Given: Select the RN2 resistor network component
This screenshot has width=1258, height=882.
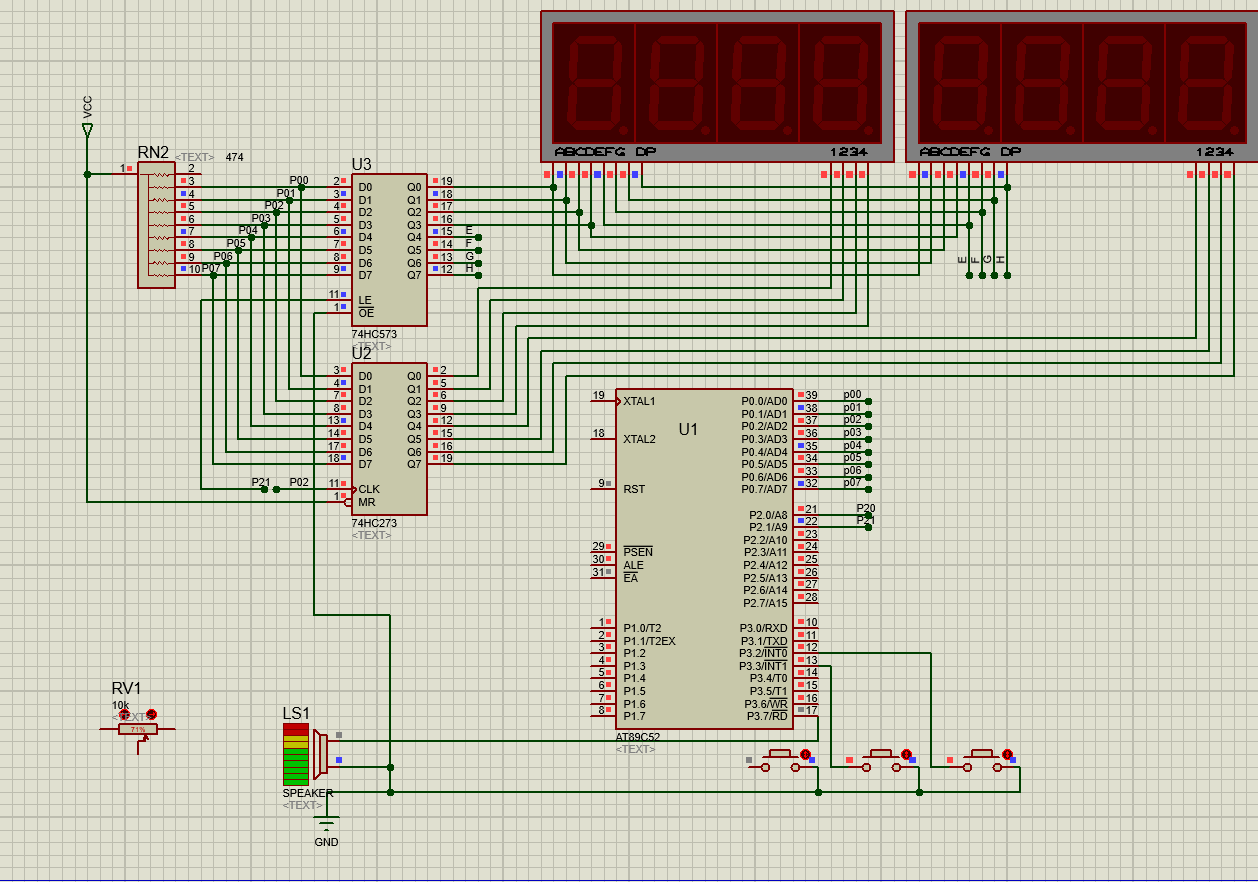Looking at the screenshot, I should click(157, 225).
